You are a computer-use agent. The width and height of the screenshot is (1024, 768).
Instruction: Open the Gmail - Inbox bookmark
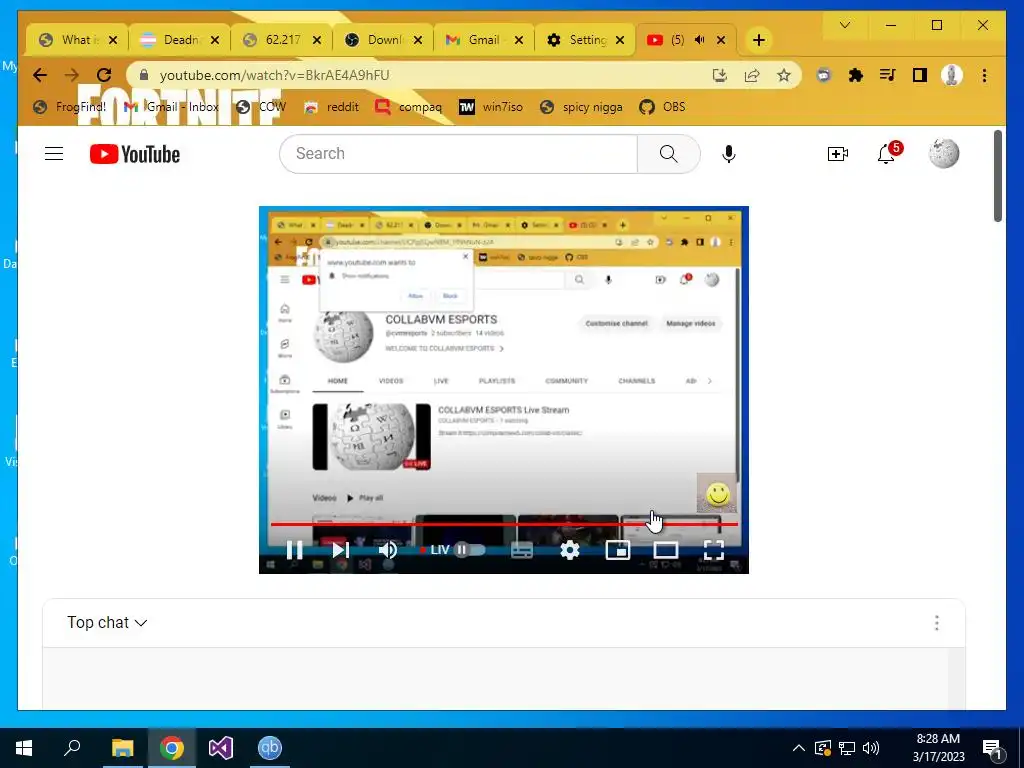(171, 106)
